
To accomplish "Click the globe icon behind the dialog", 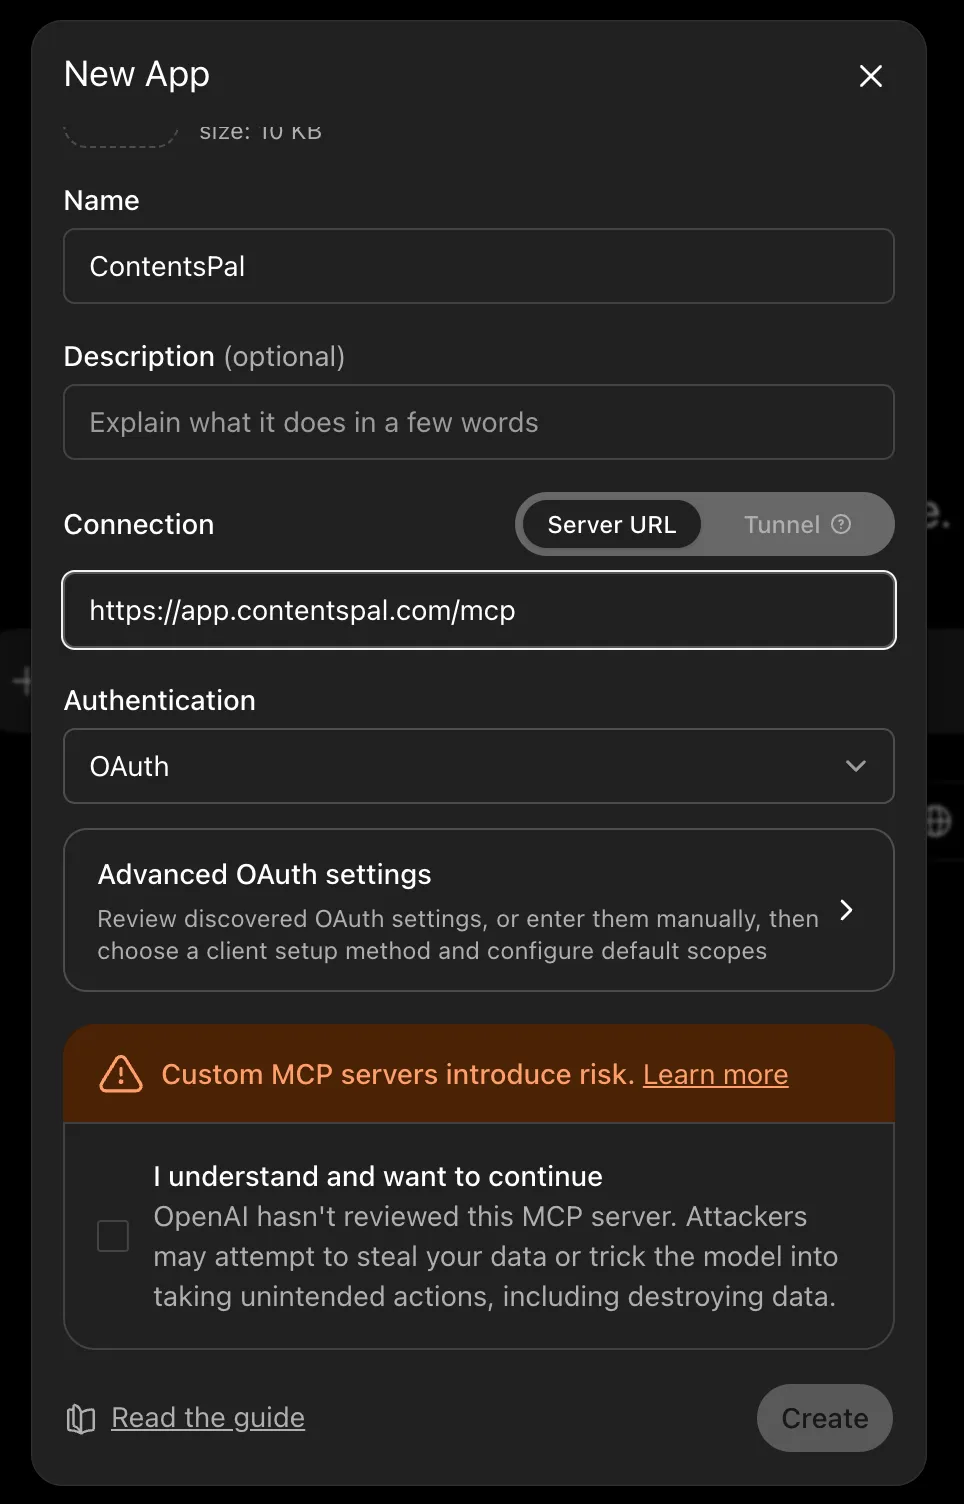I will click(938, 821).
